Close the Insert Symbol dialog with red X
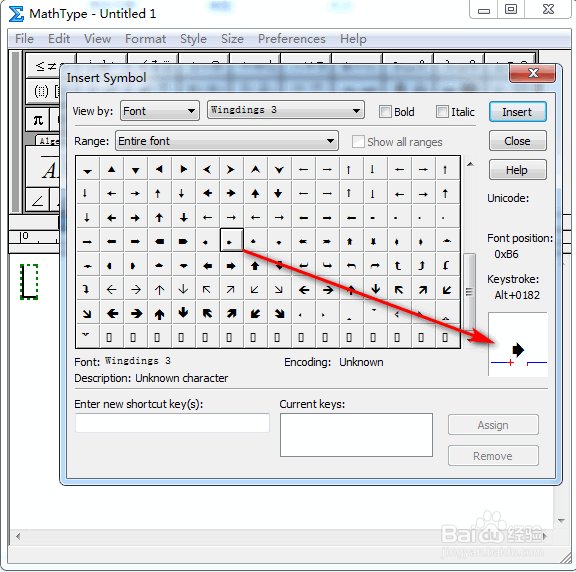This screenshot has width=576, height=572. point(532,73)
